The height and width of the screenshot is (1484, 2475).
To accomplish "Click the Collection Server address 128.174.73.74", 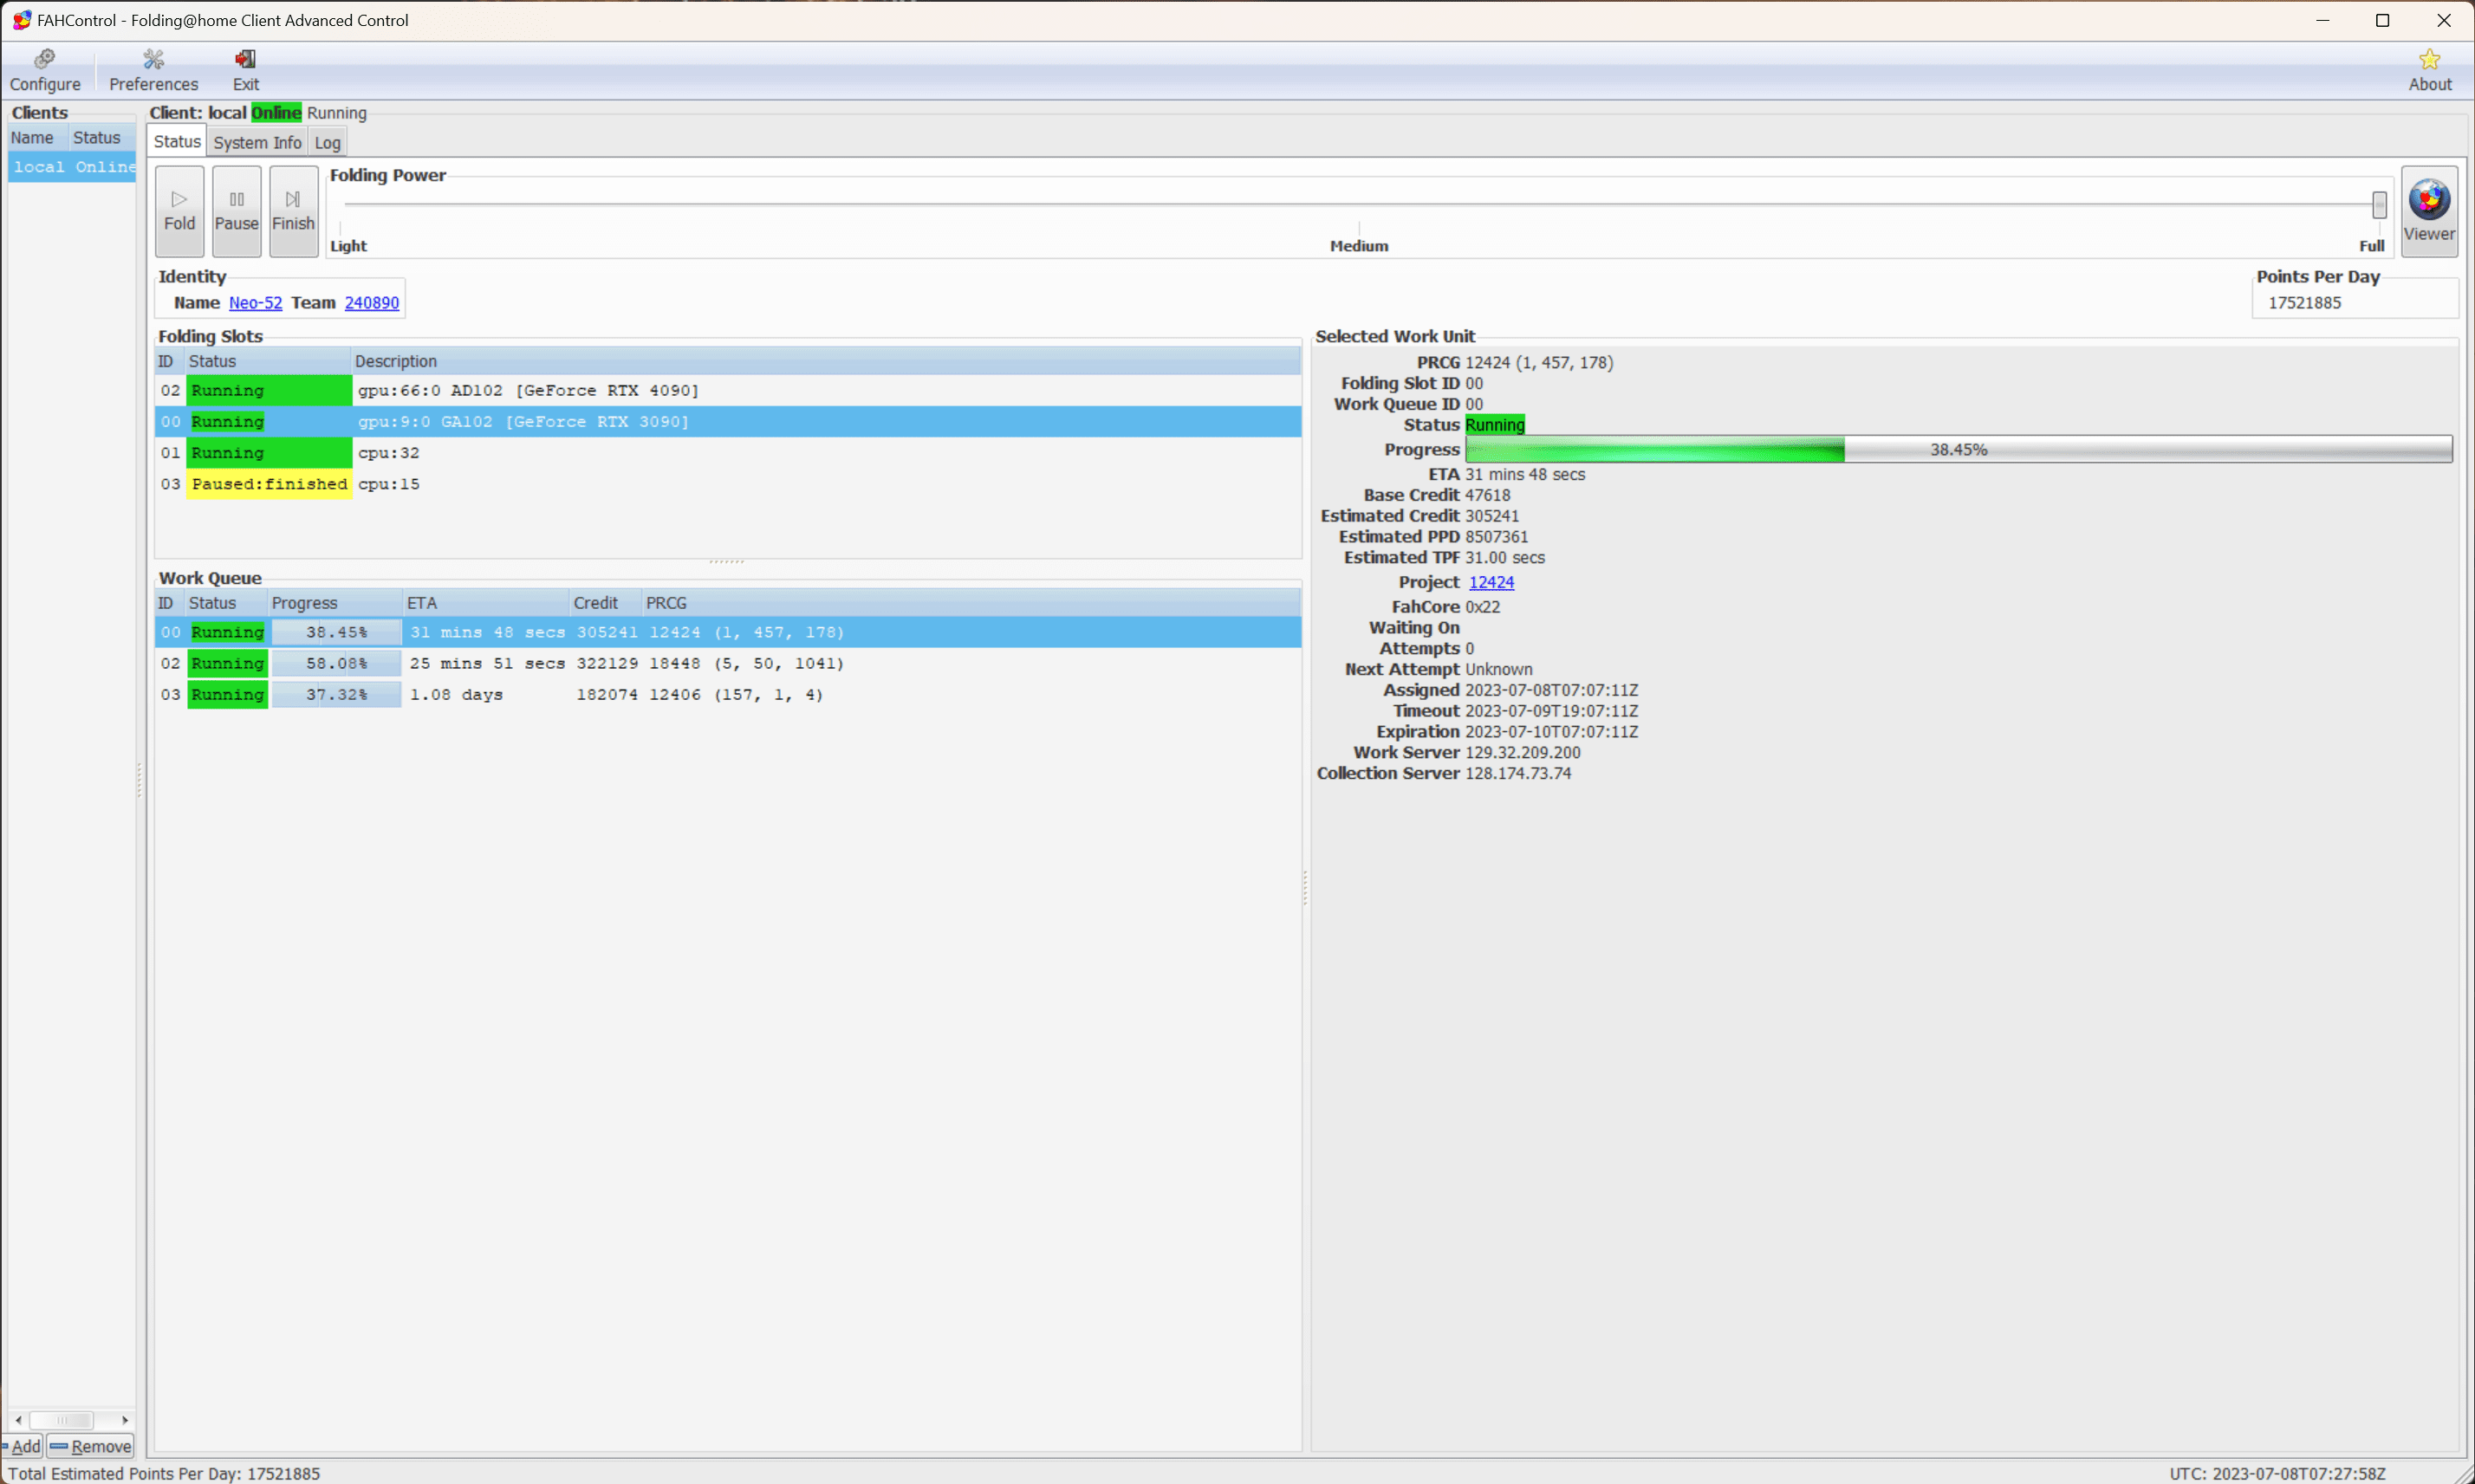I will [1517, 774].
